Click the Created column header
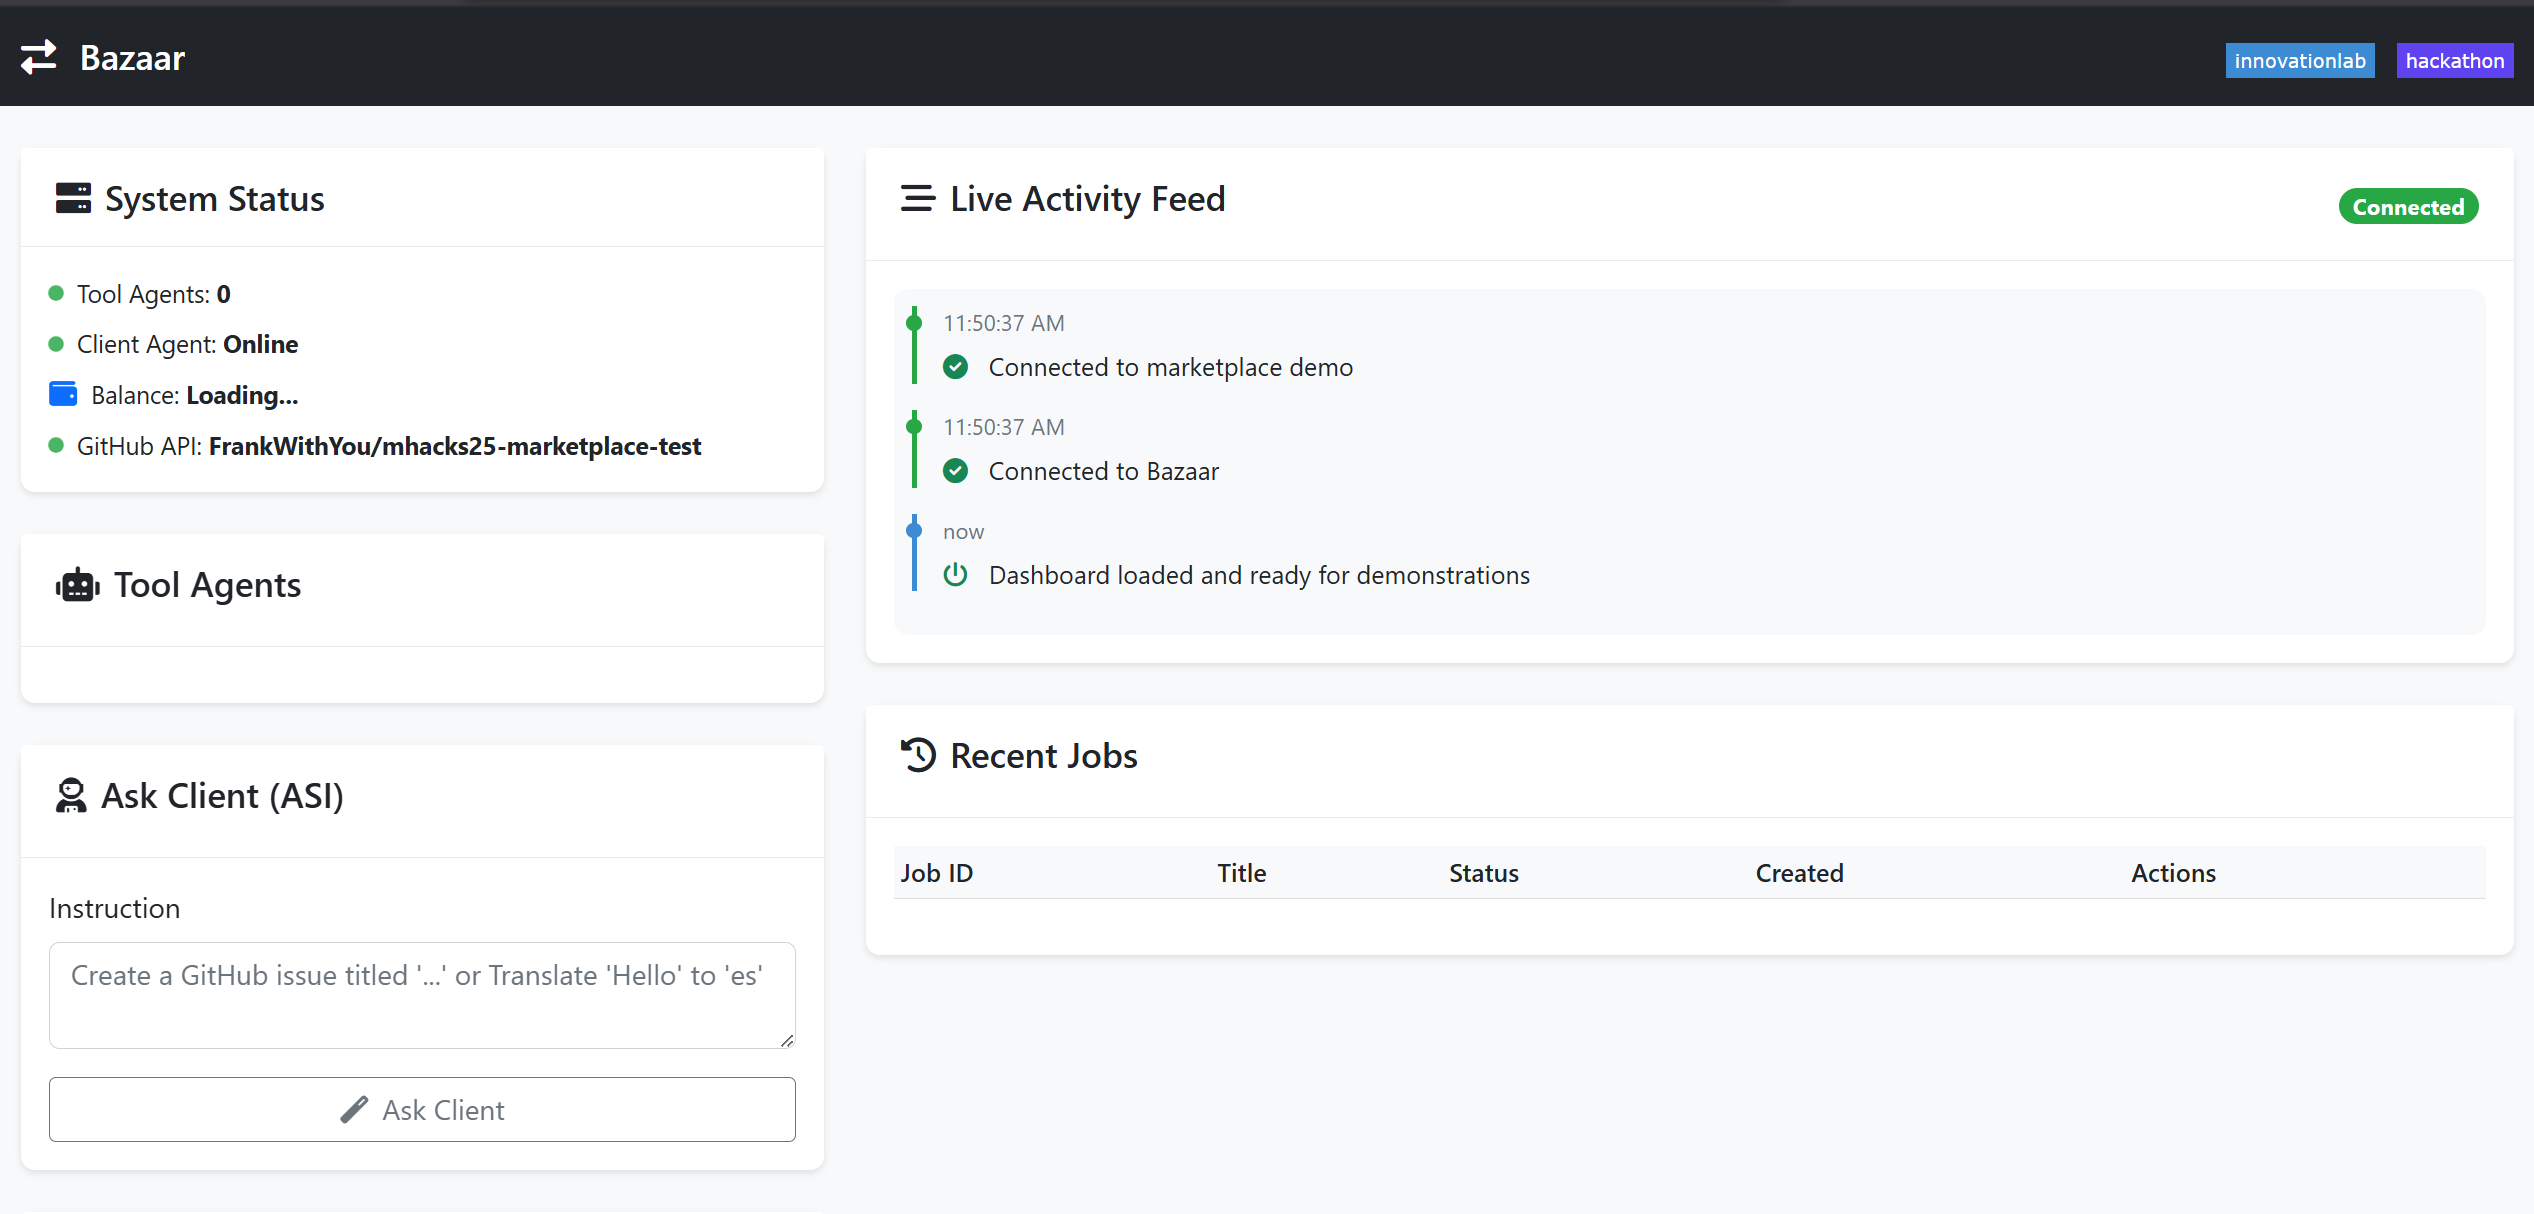The width and height of the screenshot is (2534, 1214). click(1799, 873)
